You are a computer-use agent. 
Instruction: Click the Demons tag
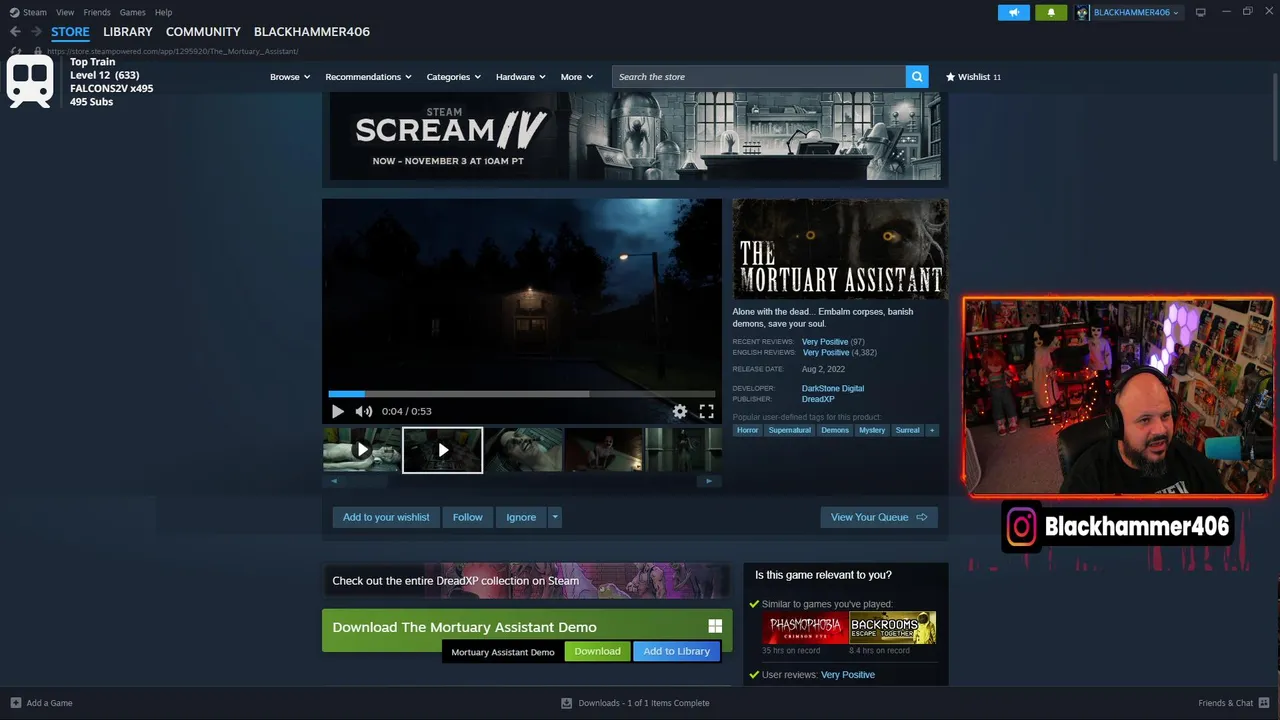click(835, 430)
